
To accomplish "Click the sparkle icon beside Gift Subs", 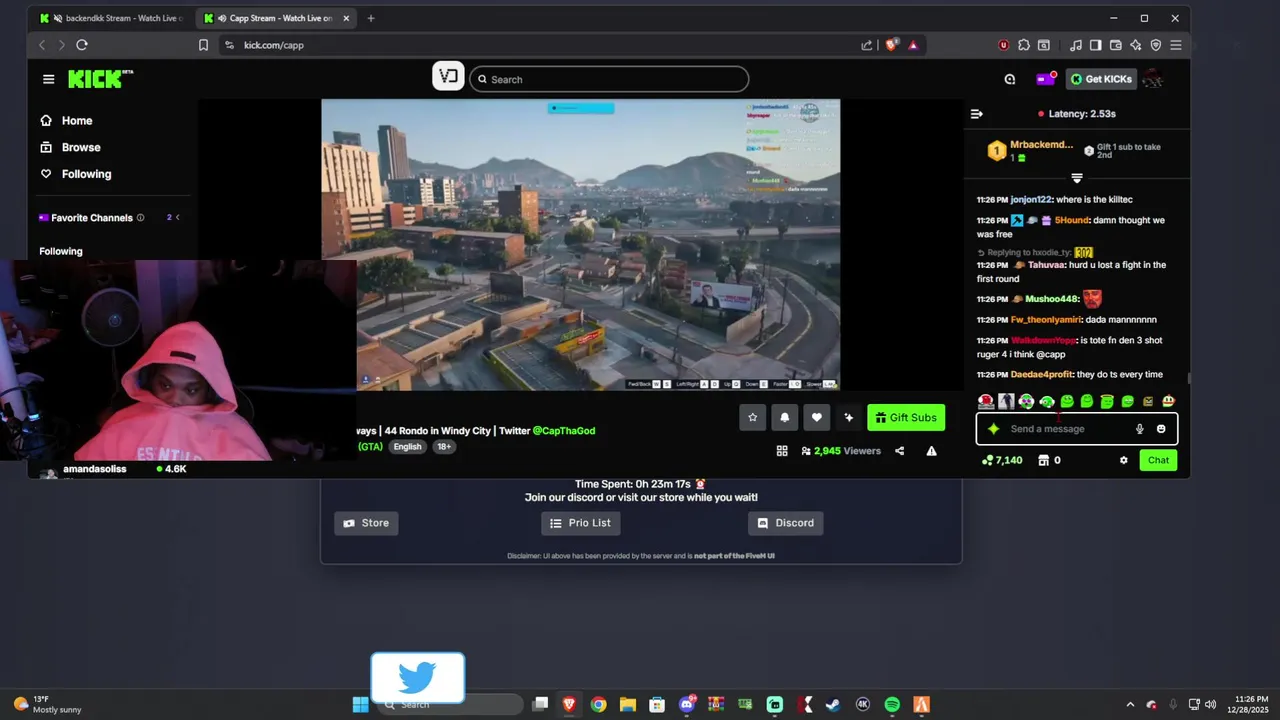I will click(849, 417).
